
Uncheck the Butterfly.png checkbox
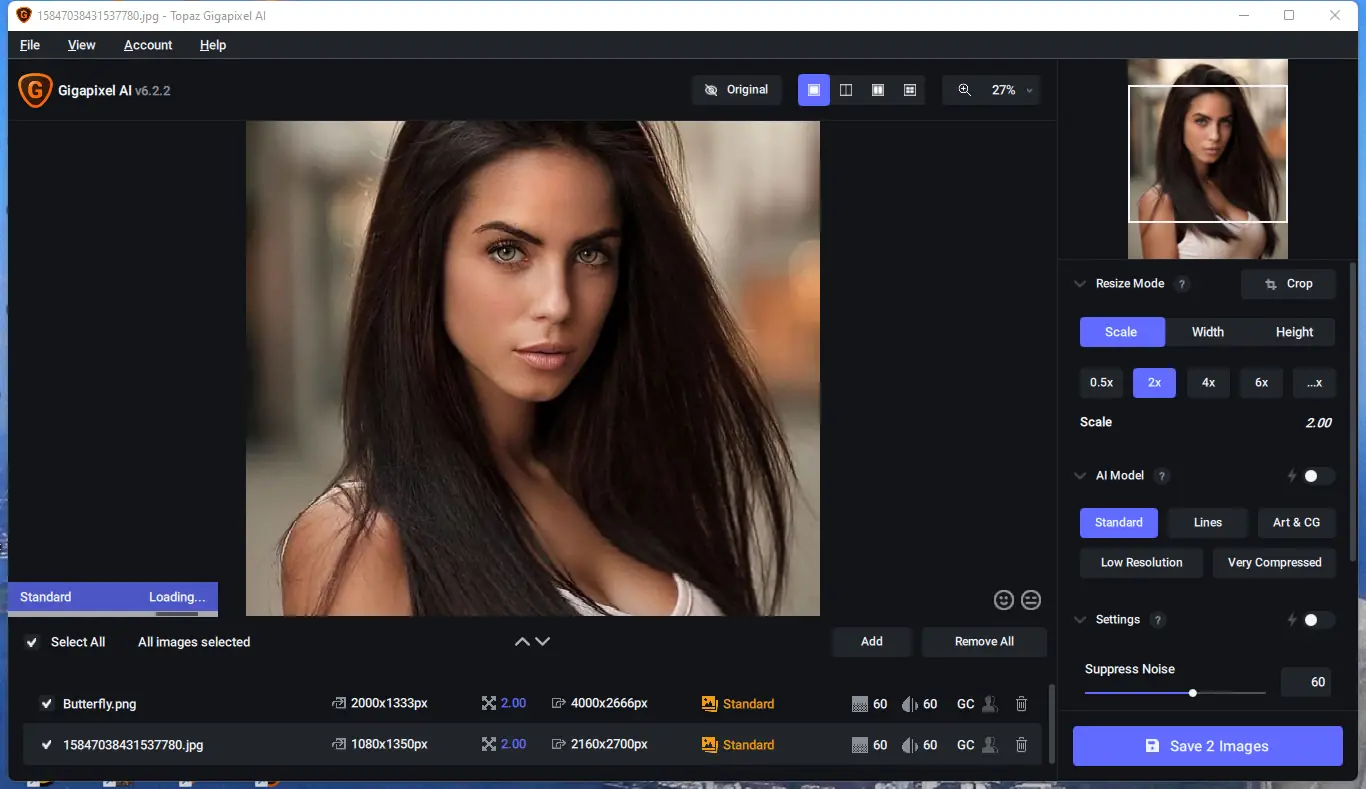pyautogui.click(x=47, y=704)
